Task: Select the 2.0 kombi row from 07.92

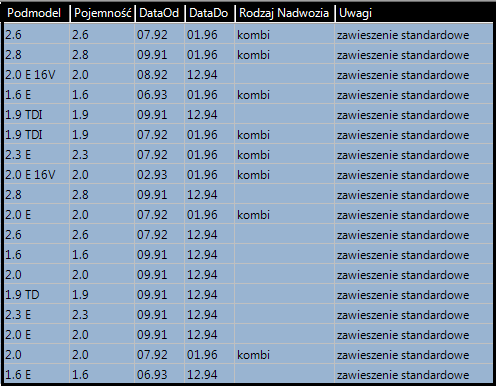Action: coord(248,354)
